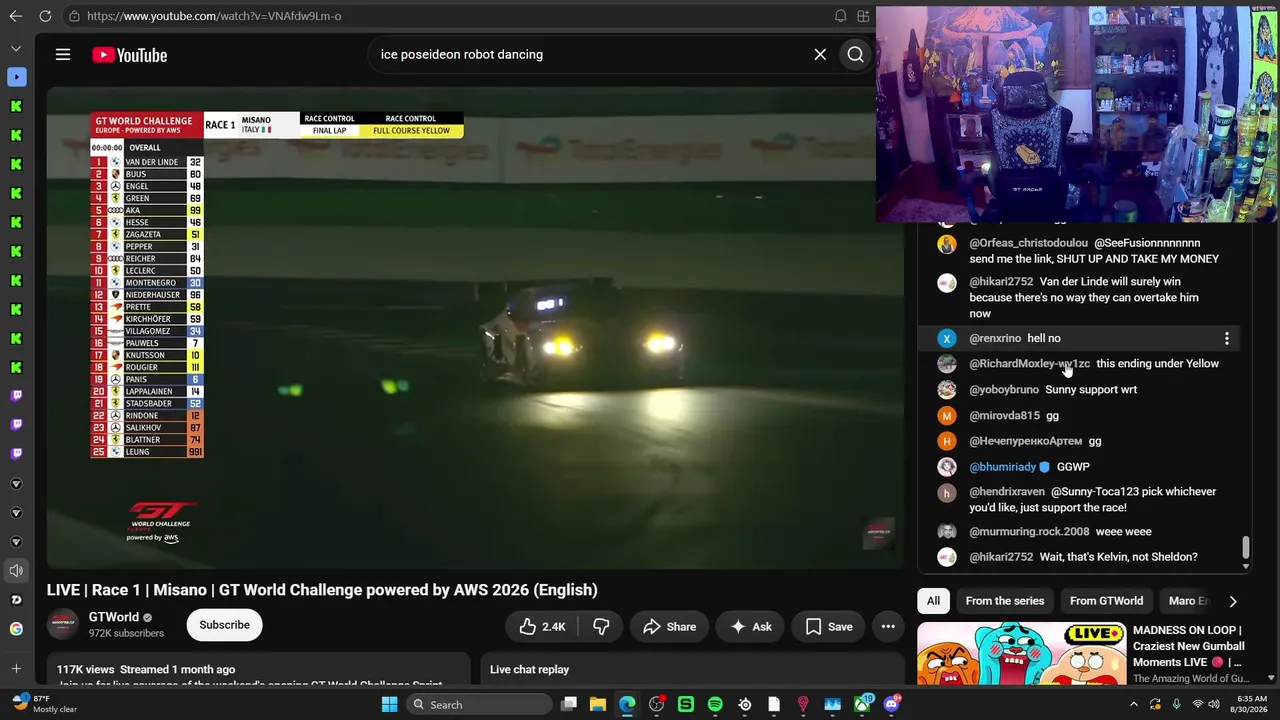Save video to a playlist

click(829, 627)
